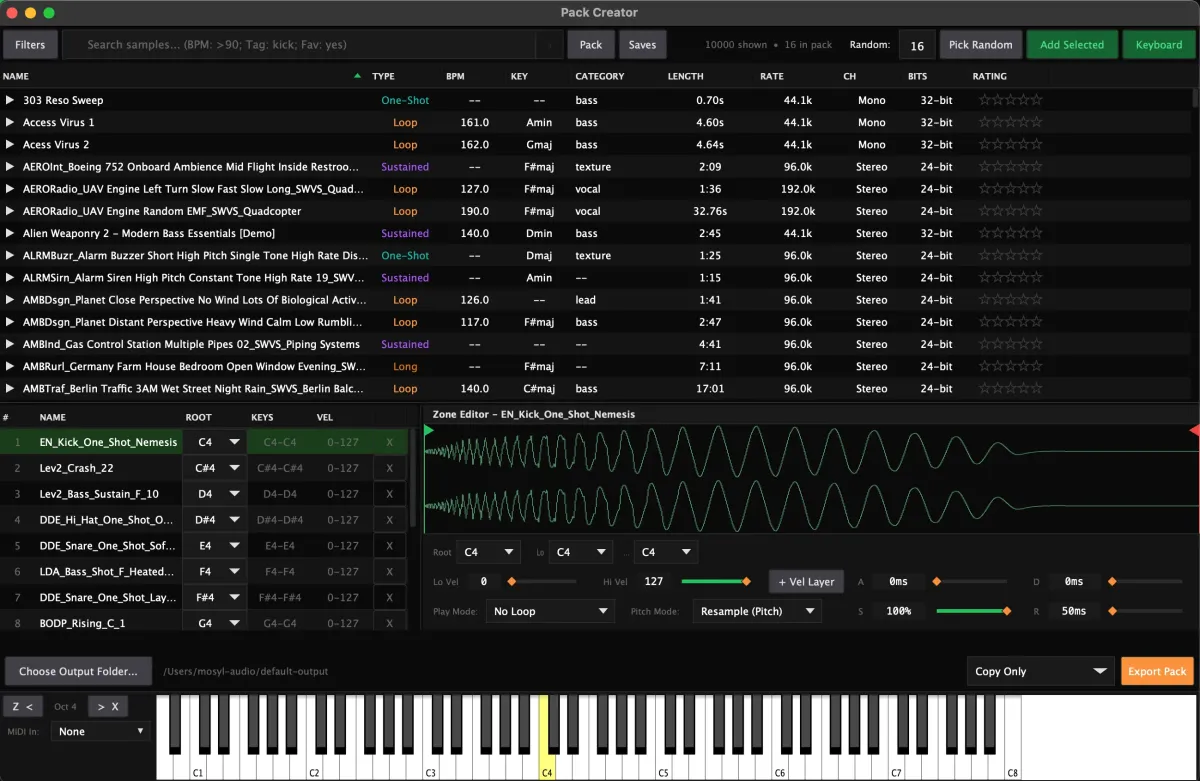Image resolution: width=1200 pixels, height=781 pixels.
Task: Sort samples by KEY column header
Action: coord(519,76)
